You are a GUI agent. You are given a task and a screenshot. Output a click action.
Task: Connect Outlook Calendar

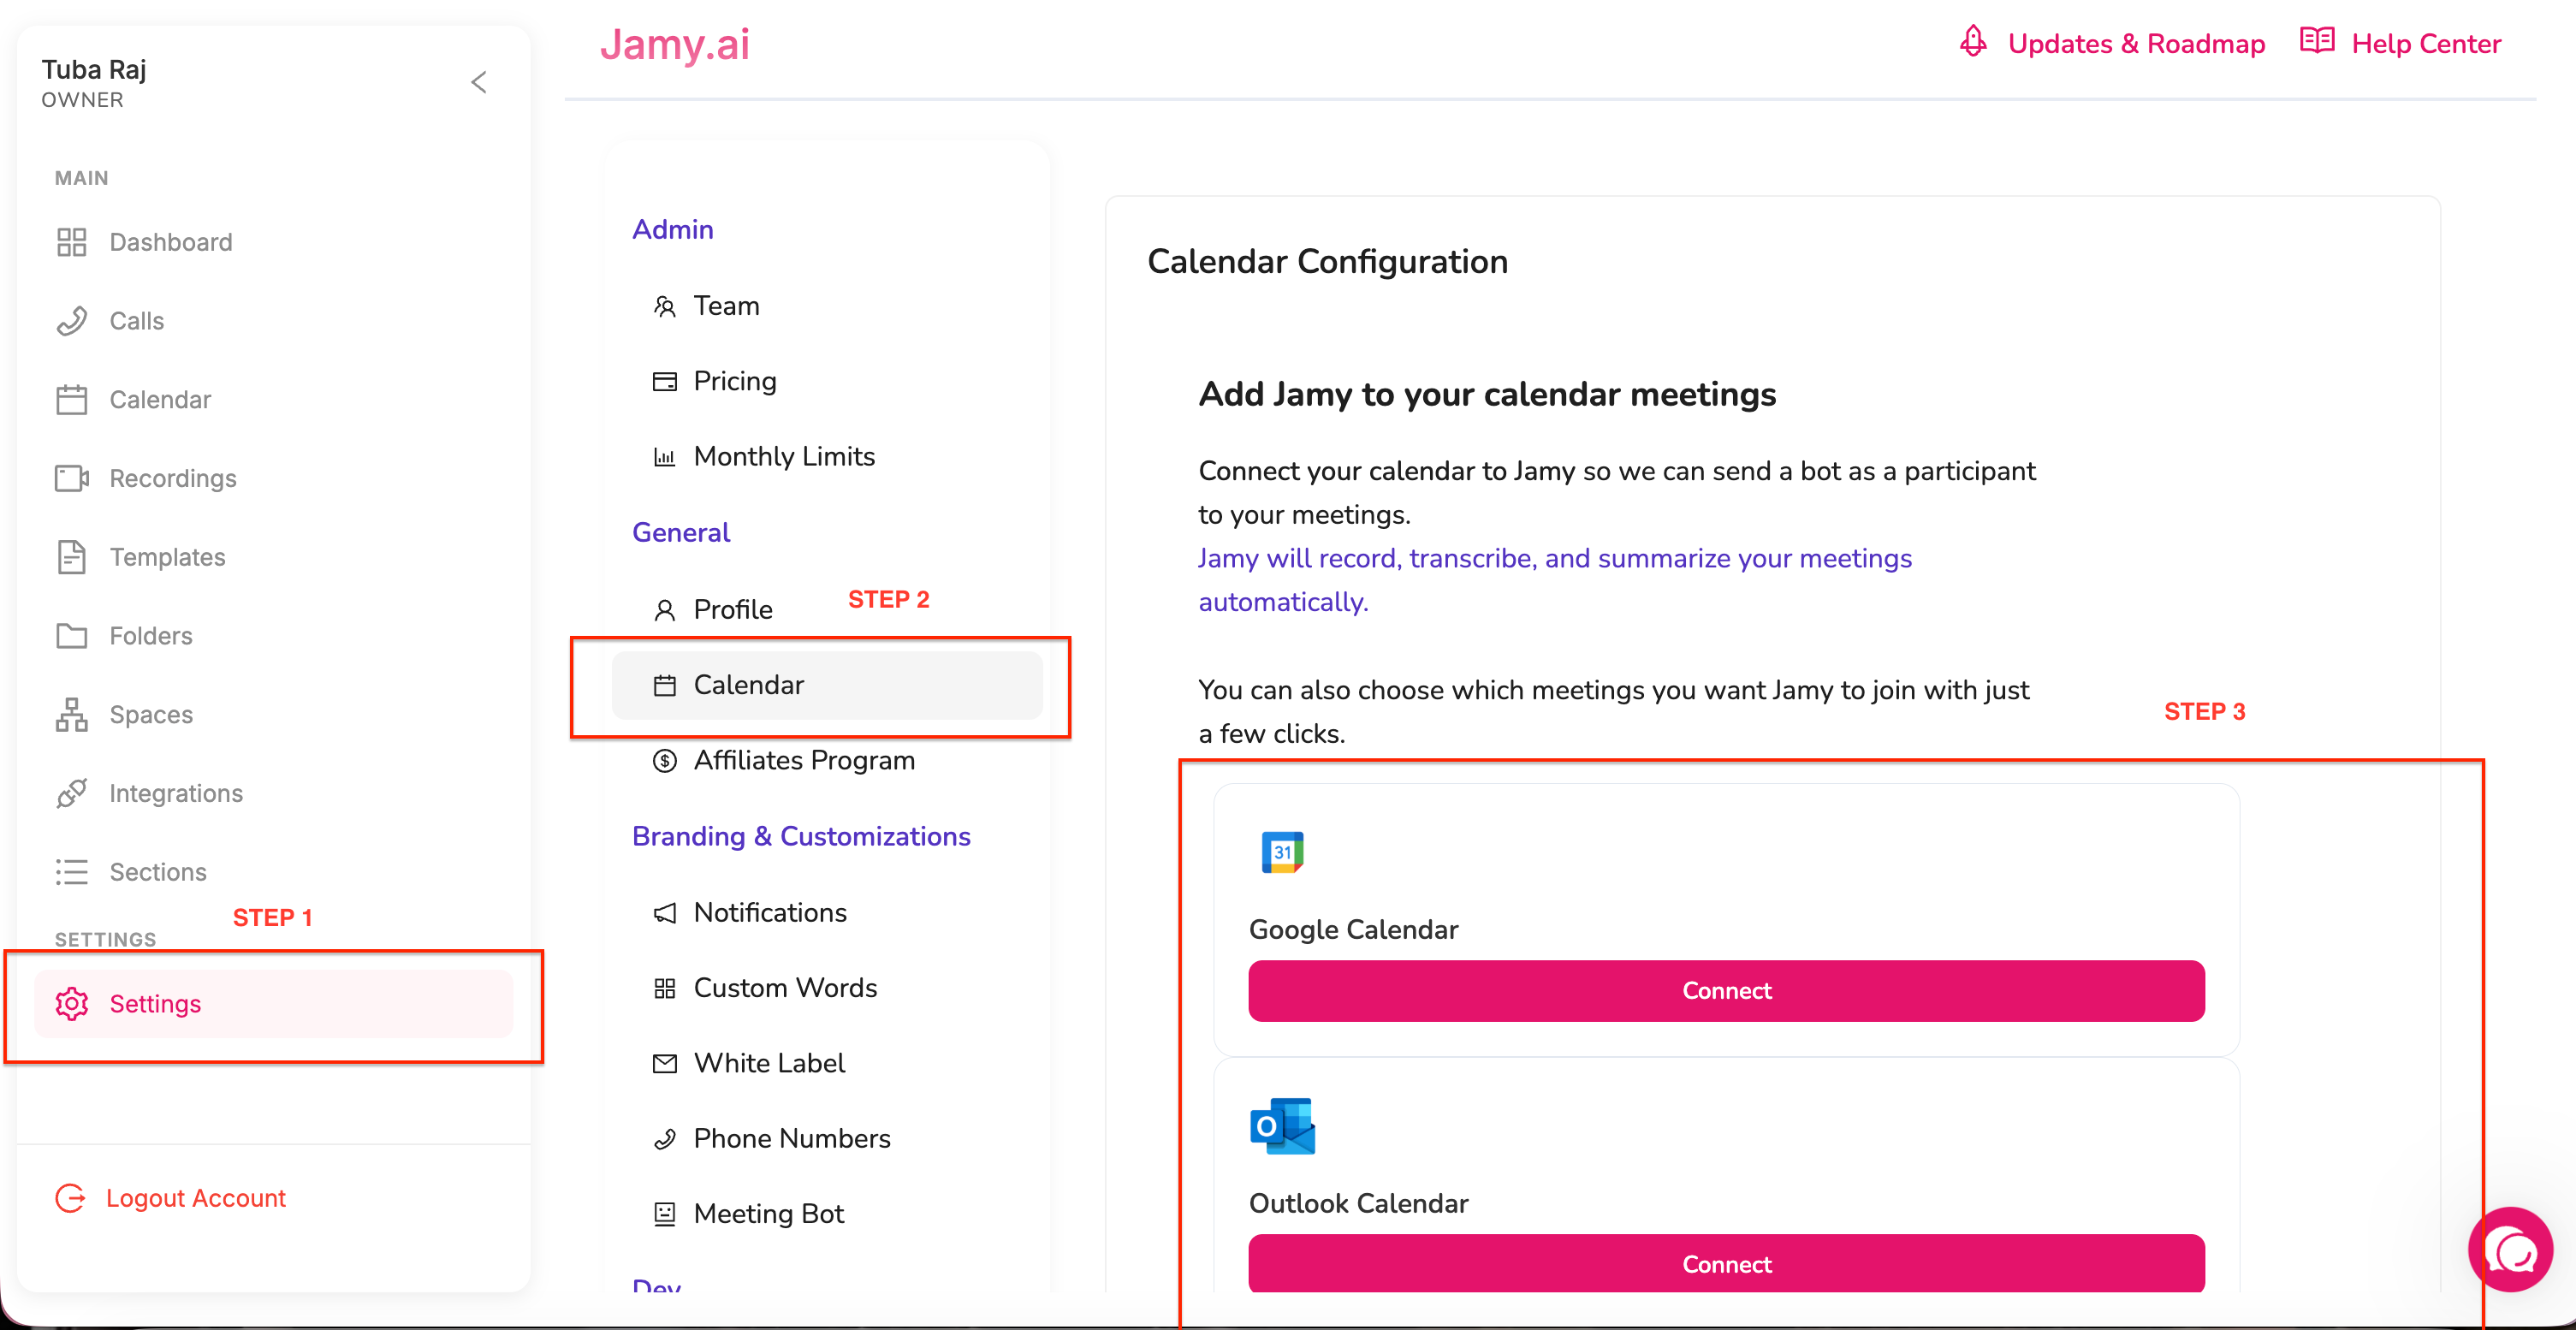1726,1263
